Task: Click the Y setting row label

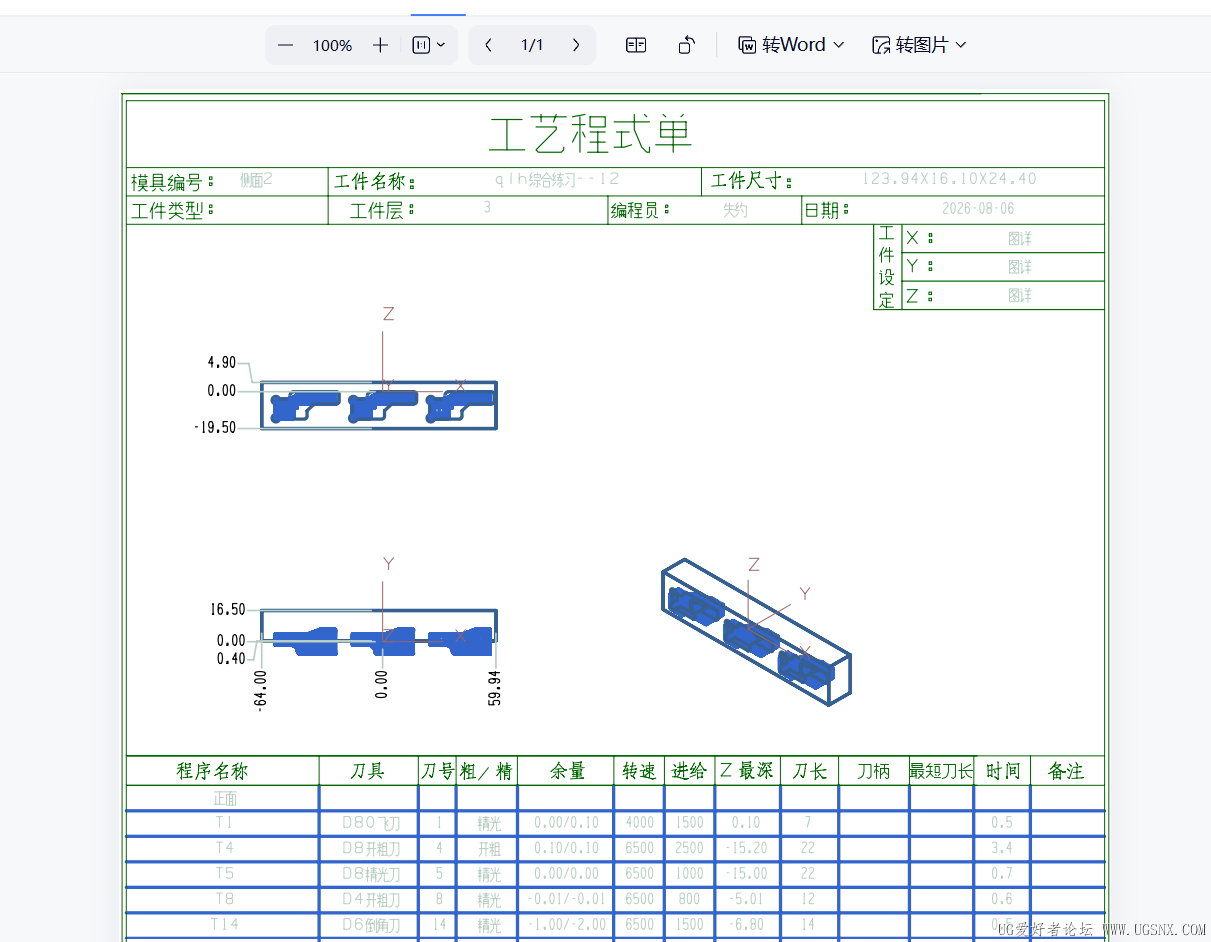Action: [920, 266]
